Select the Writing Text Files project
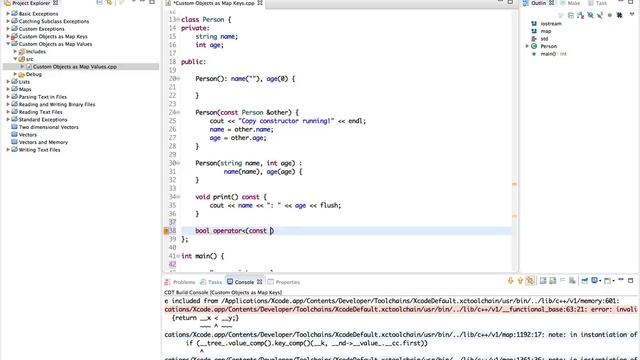This screenshot has width=640, height=360. point(39,150)
